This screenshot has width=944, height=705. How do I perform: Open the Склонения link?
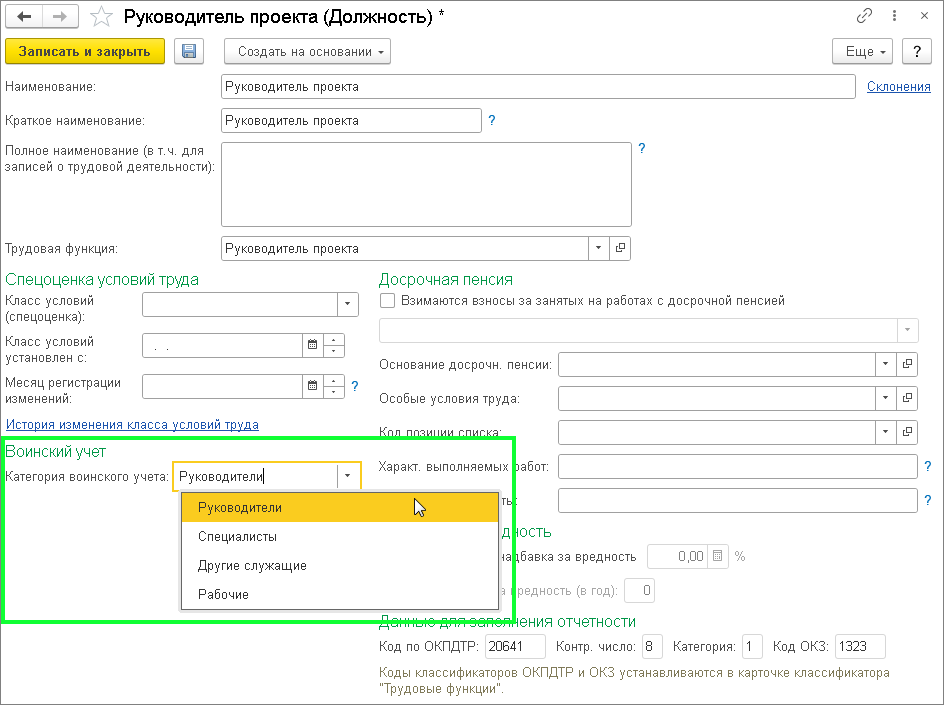[898, 87]
